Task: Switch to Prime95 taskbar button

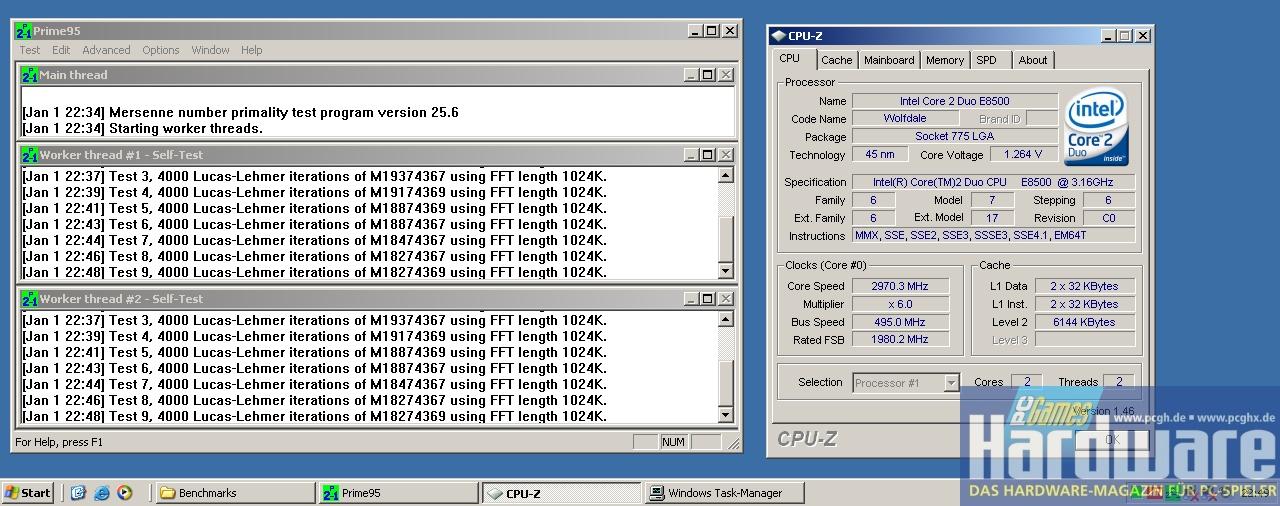Action: pos(398,492)
